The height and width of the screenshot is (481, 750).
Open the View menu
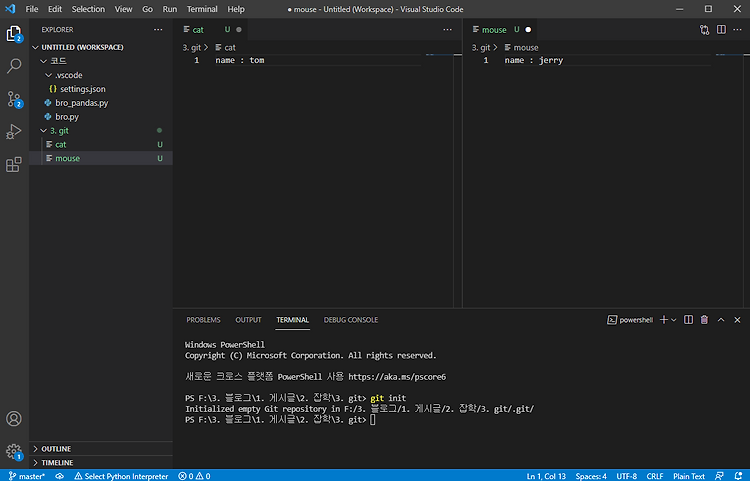pyautogui.click(x=123, y=9)
